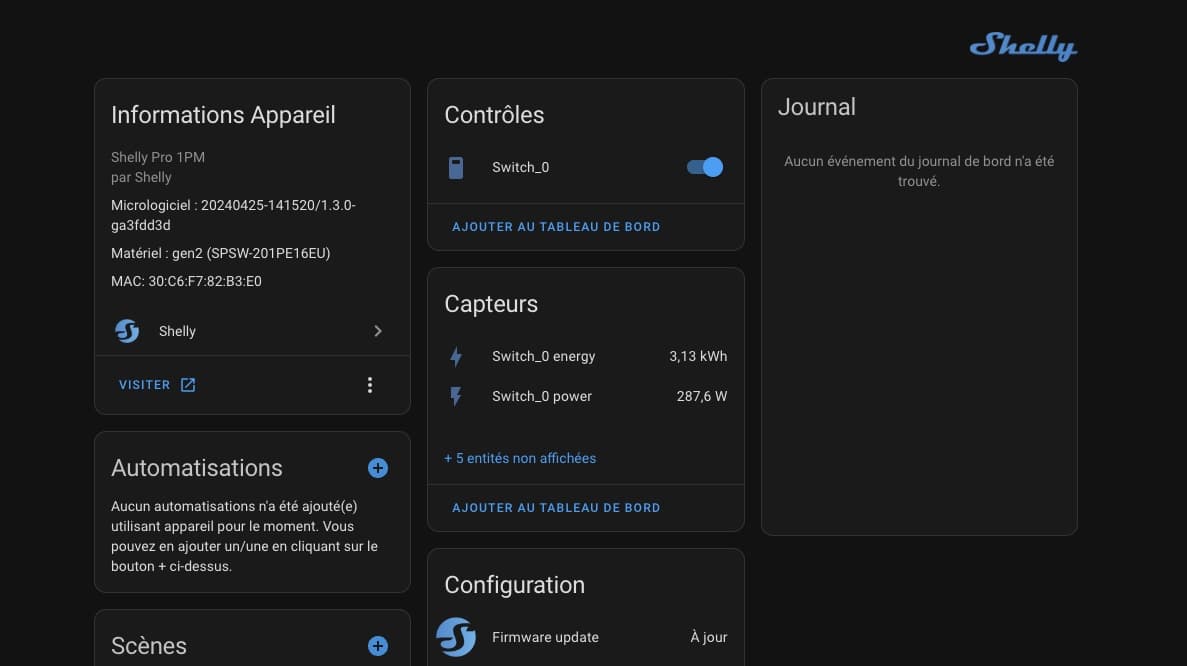Open the VISITER device link
Viewport: 1187px width, 666px height.
click(x=157, y=384)
